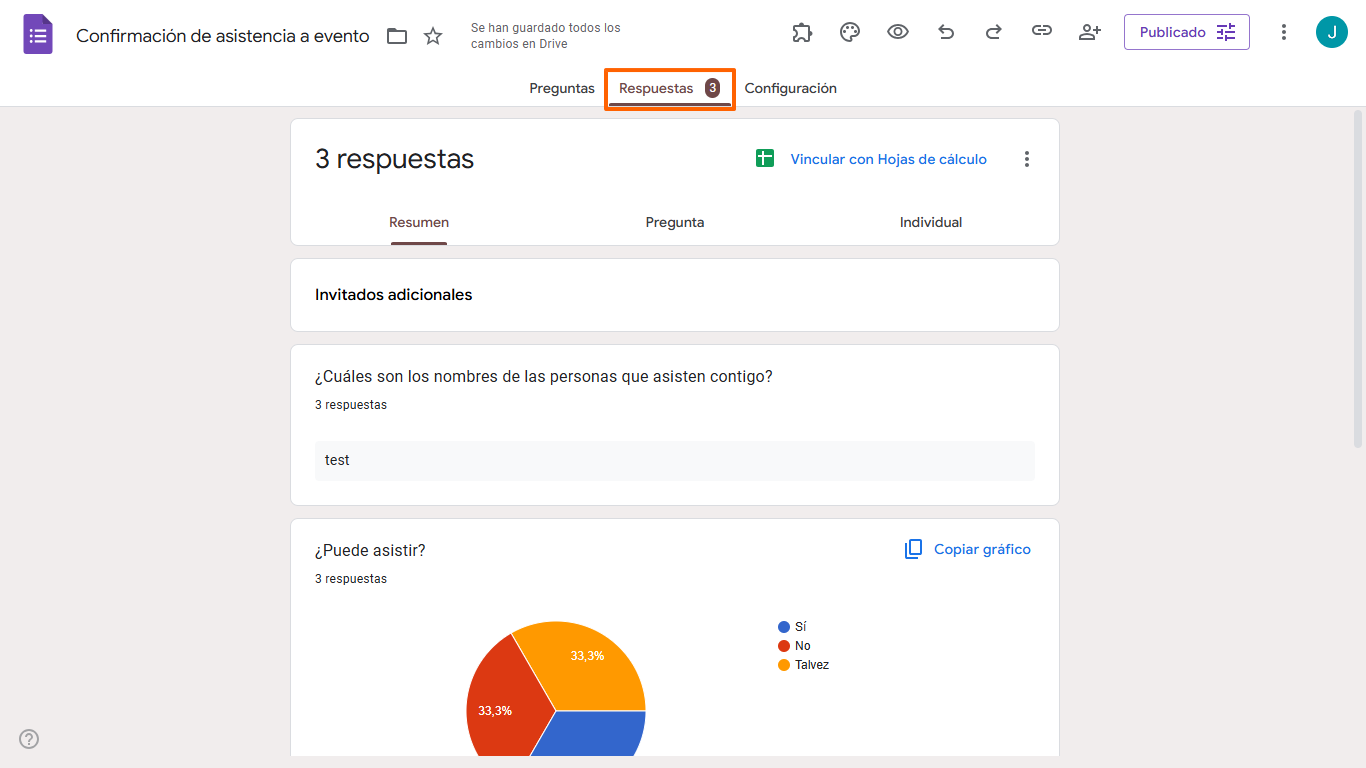Image resolution: width=1366 pixels, height=768 pixels.
Task: Open the top-right more options menu
Action: coord(1283,31)
